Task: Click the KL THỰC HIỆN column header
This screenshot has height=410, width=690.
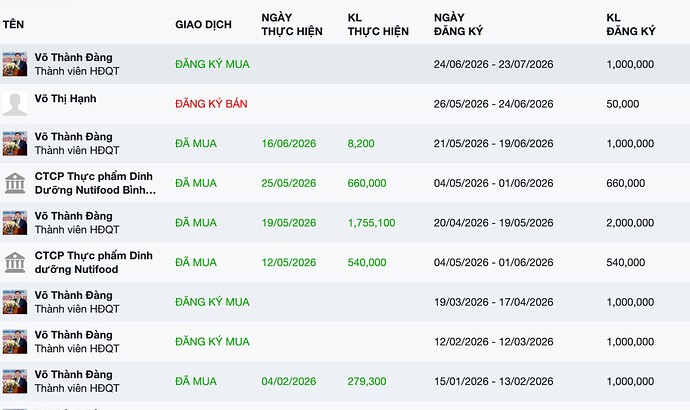Action: pos(378,24)
